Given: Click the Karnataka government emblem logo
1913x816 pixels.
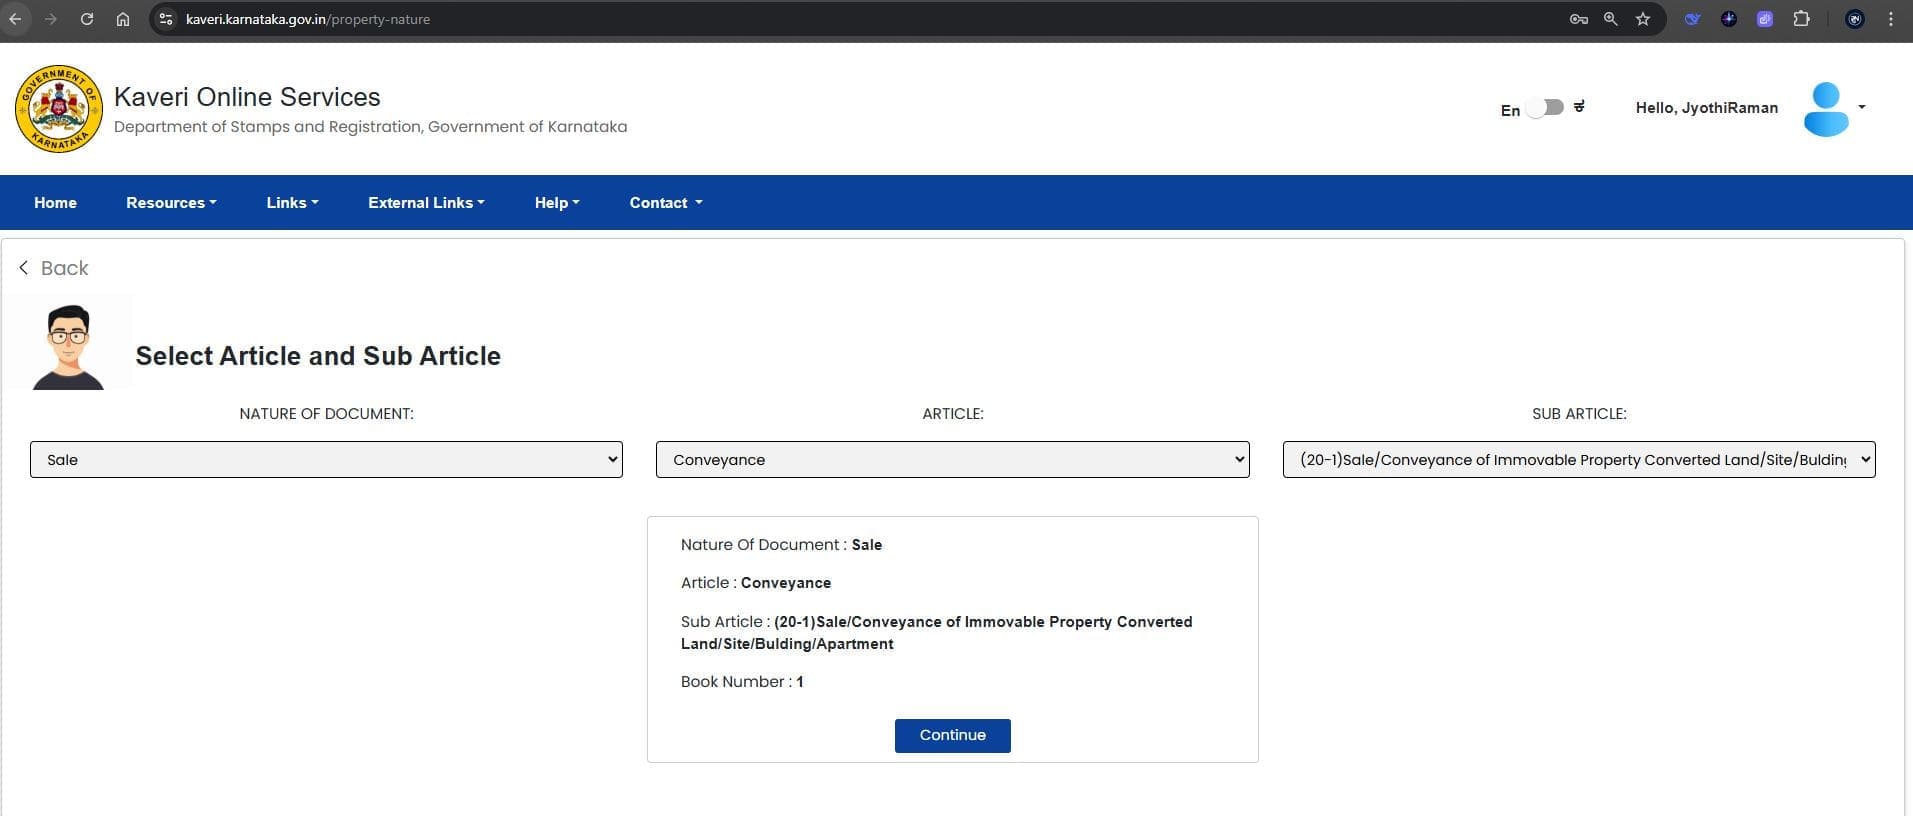Looking at the screenshot, I should 59,109.
